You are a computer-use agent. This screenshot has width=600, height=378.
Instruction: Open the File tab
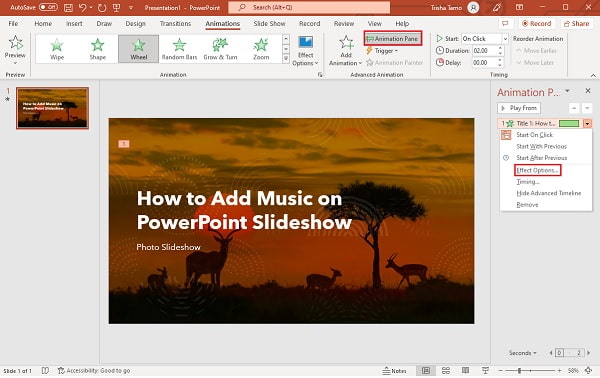[13, 23]
